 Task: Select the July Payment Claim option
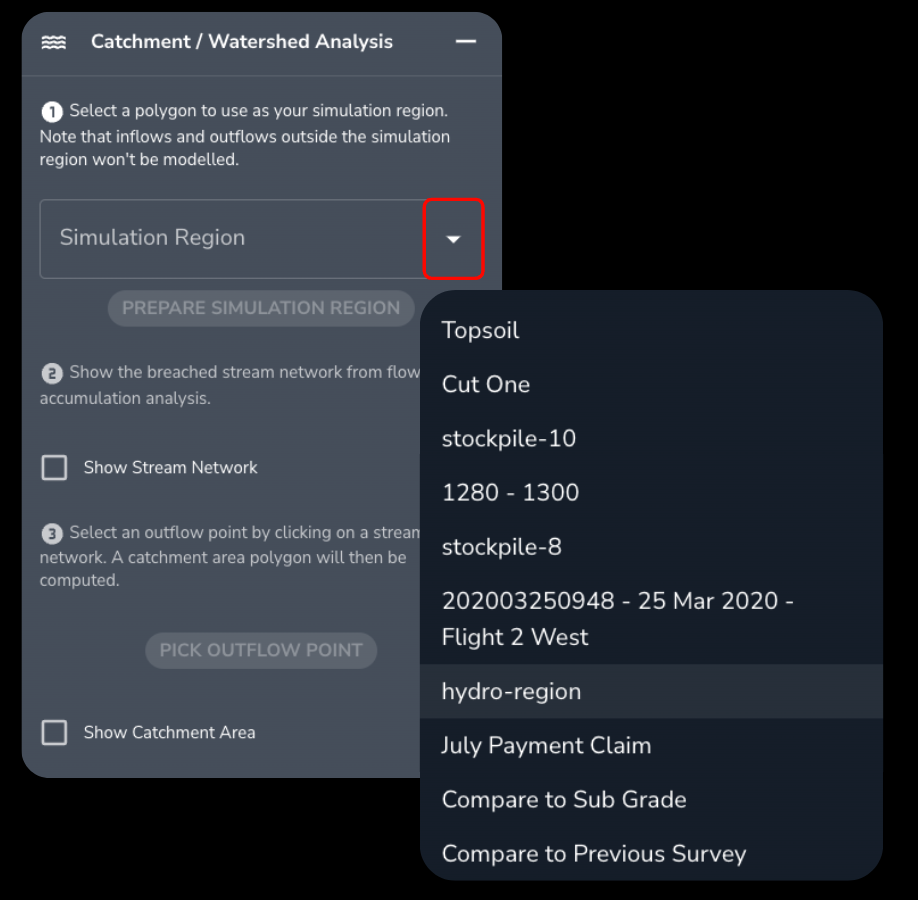pos(546,746)
